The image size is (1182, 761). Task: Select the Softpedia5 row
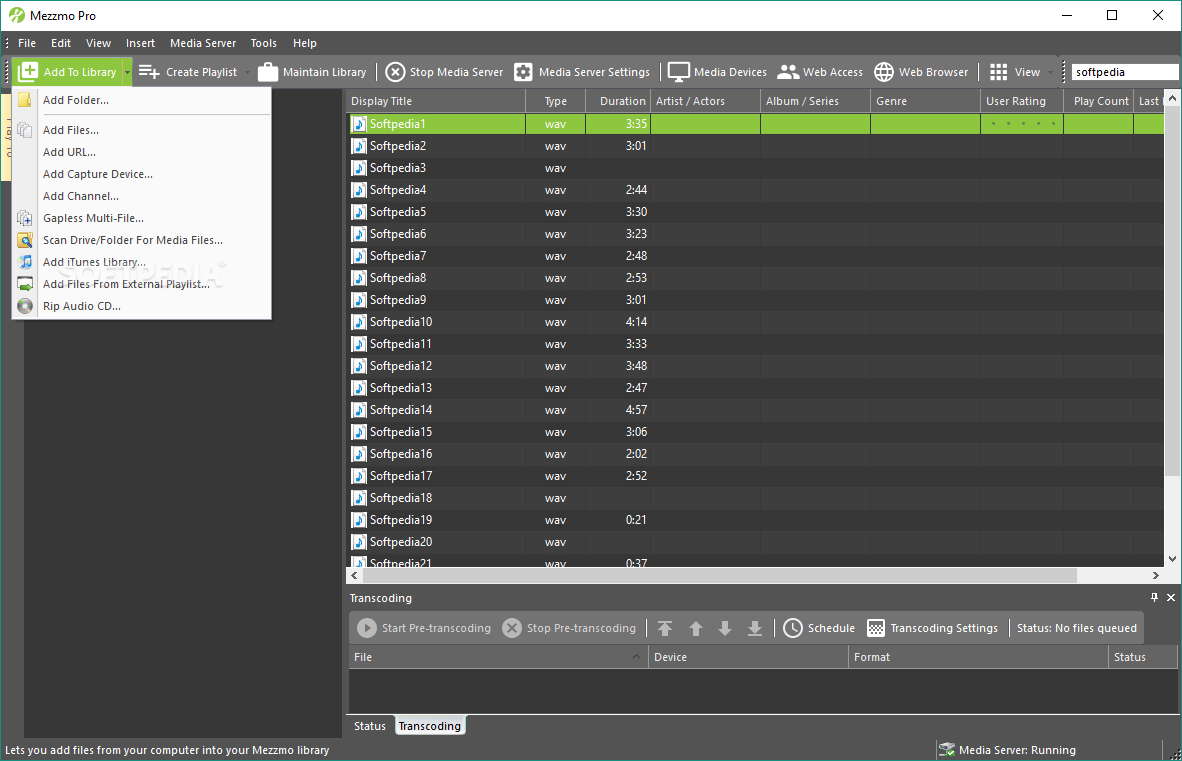click(x=754, y=212)
